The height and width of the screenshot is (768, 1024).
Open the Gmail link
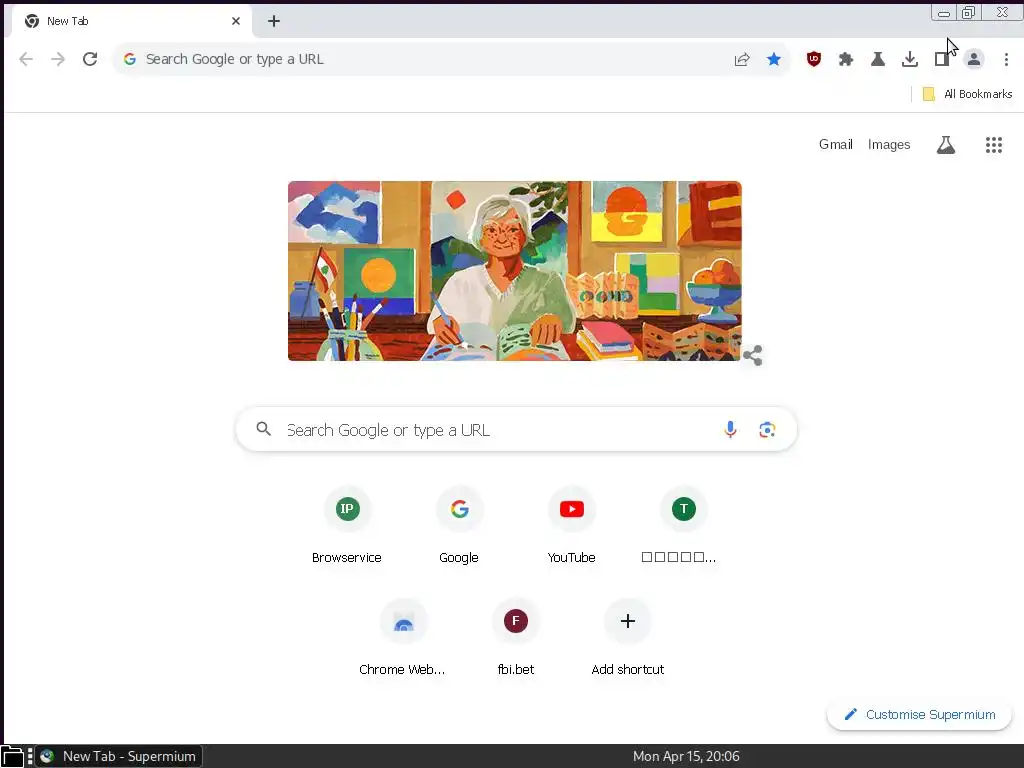pyautogui.click(x=835, y=144)
